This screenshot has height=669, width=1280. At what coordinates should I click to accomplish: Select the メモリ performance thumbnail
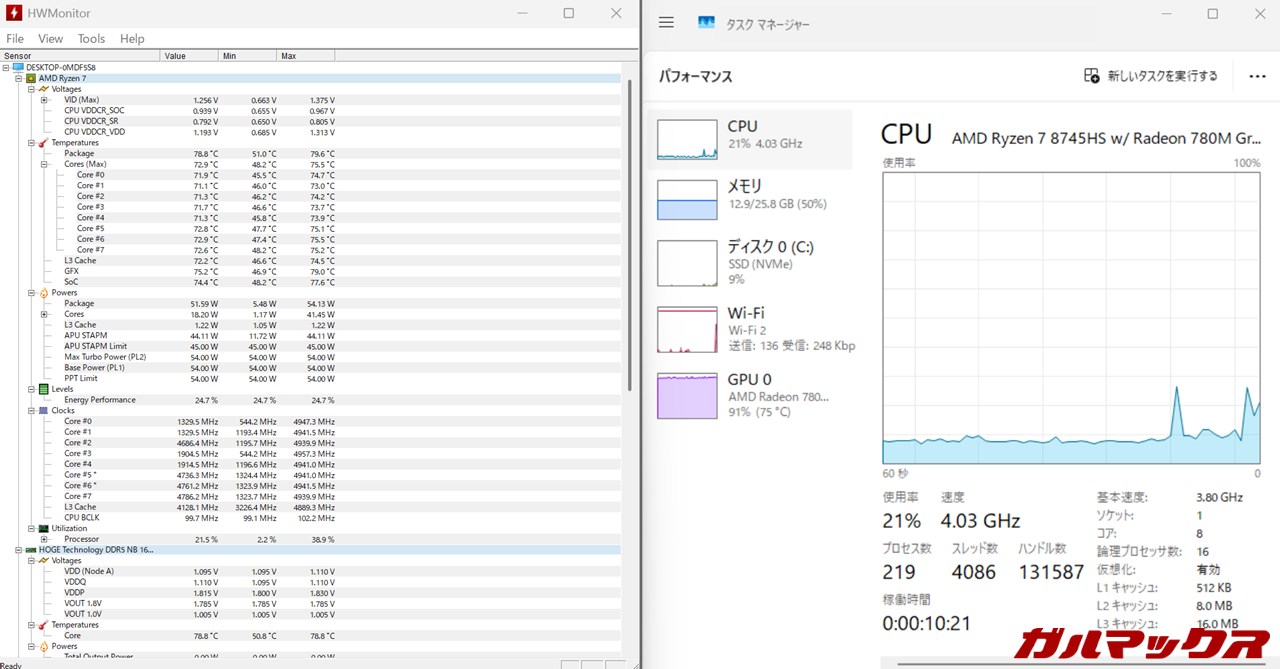point(687,200)
